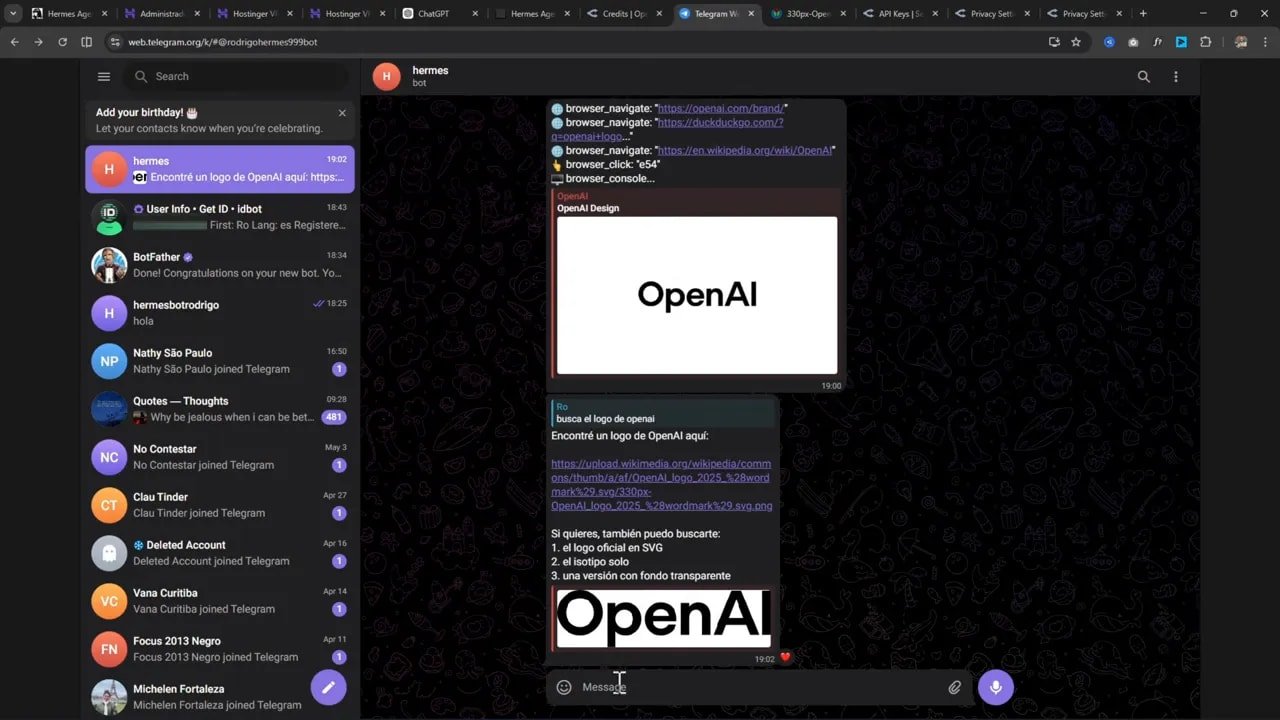
Task: Open the Telegram hamburger menu
Action: pyautogui.click(x=104, y=76)
